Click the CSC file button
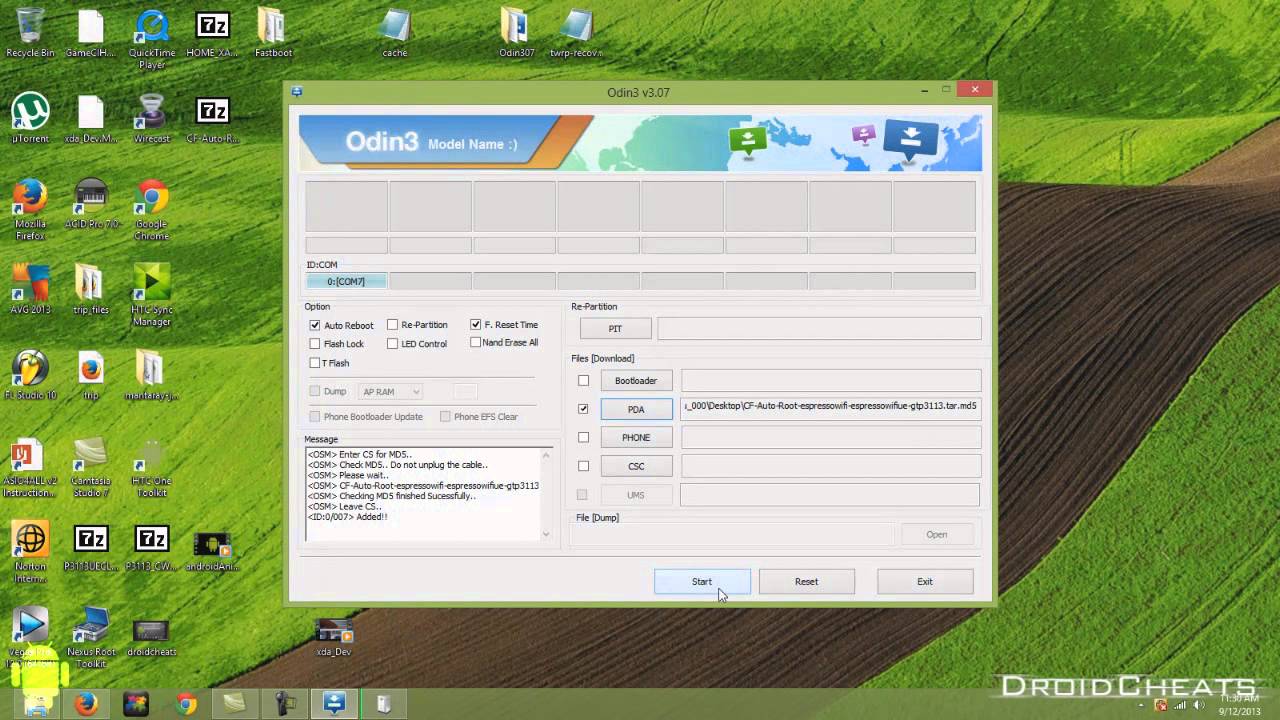Viewport: 1280px width, 720px height. (636, 466)
